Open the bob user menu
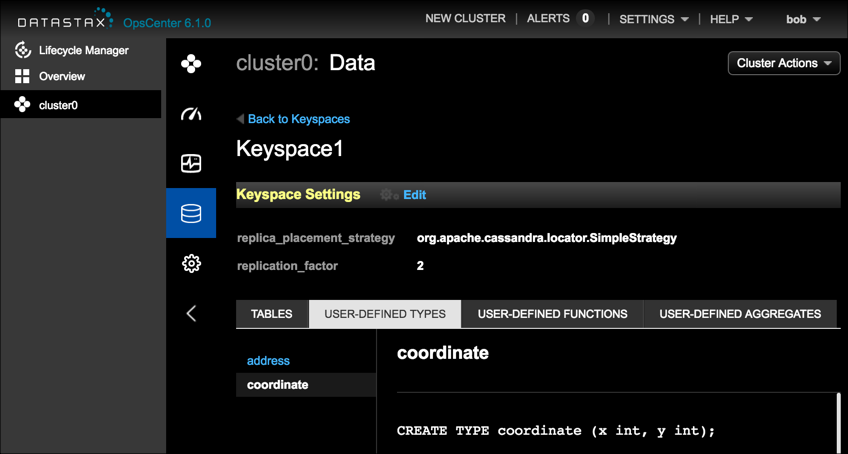This screenshot has height=454, width=848. point(803,19)
